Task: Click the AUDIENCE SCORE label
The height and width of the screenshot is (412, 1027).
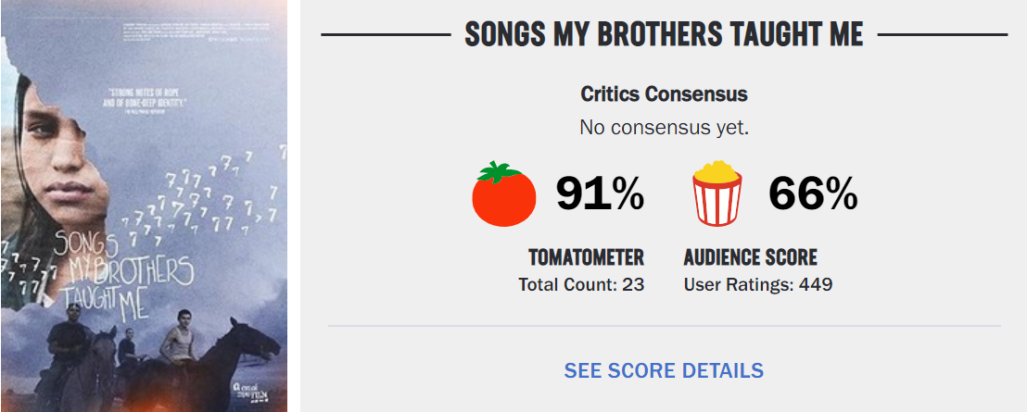Action: click(x=751, y=257)
